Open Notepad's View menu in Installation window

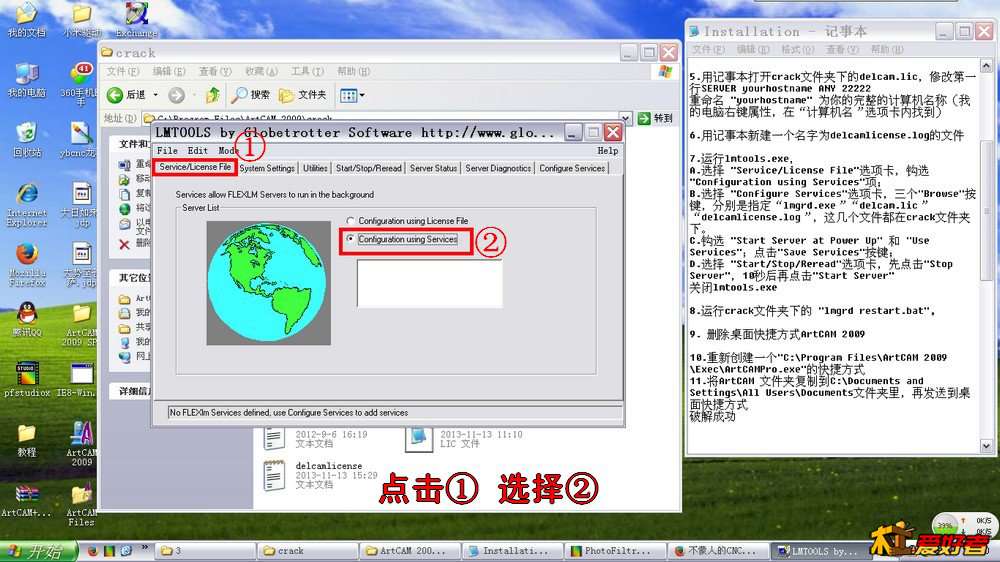click(x=842, y=49)
